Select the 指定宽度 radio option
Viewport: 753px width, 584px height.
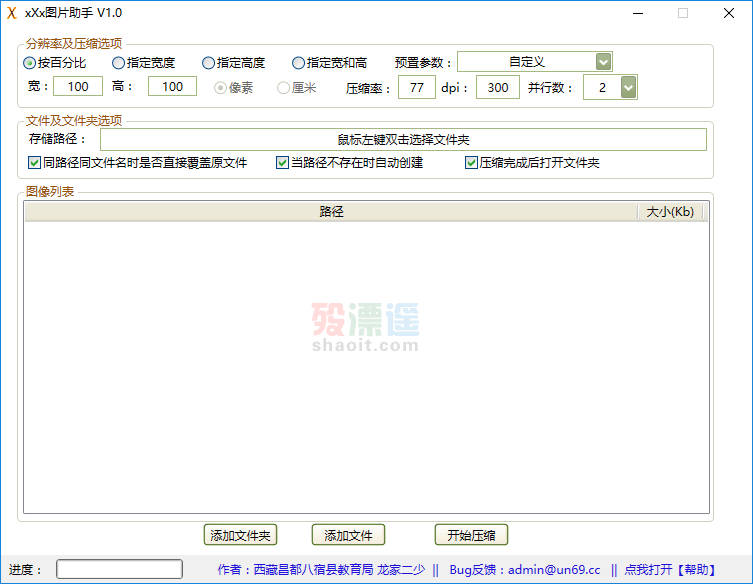coord(144,63)
